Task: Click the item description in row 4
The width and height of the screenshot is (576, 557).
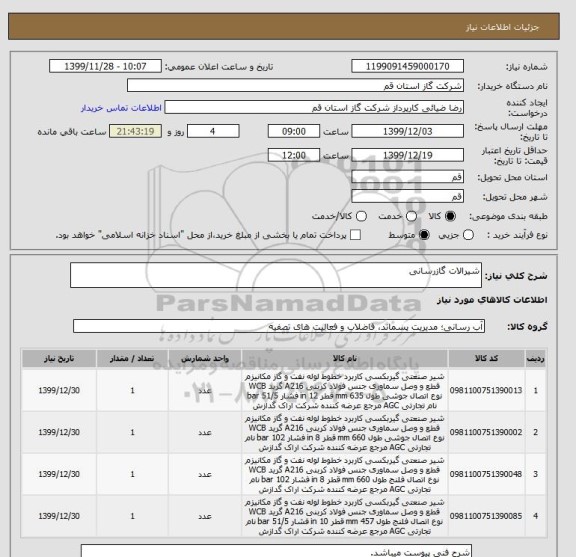Action: tap(344, 517)
